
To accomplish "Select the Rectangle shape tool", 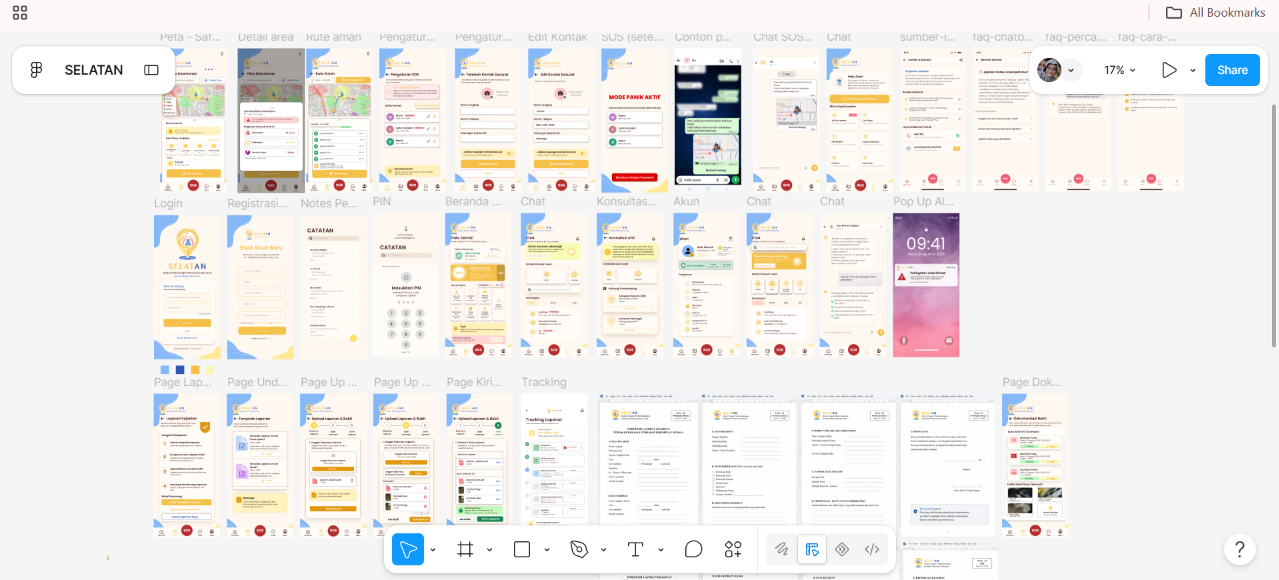I will click(521, 549).
